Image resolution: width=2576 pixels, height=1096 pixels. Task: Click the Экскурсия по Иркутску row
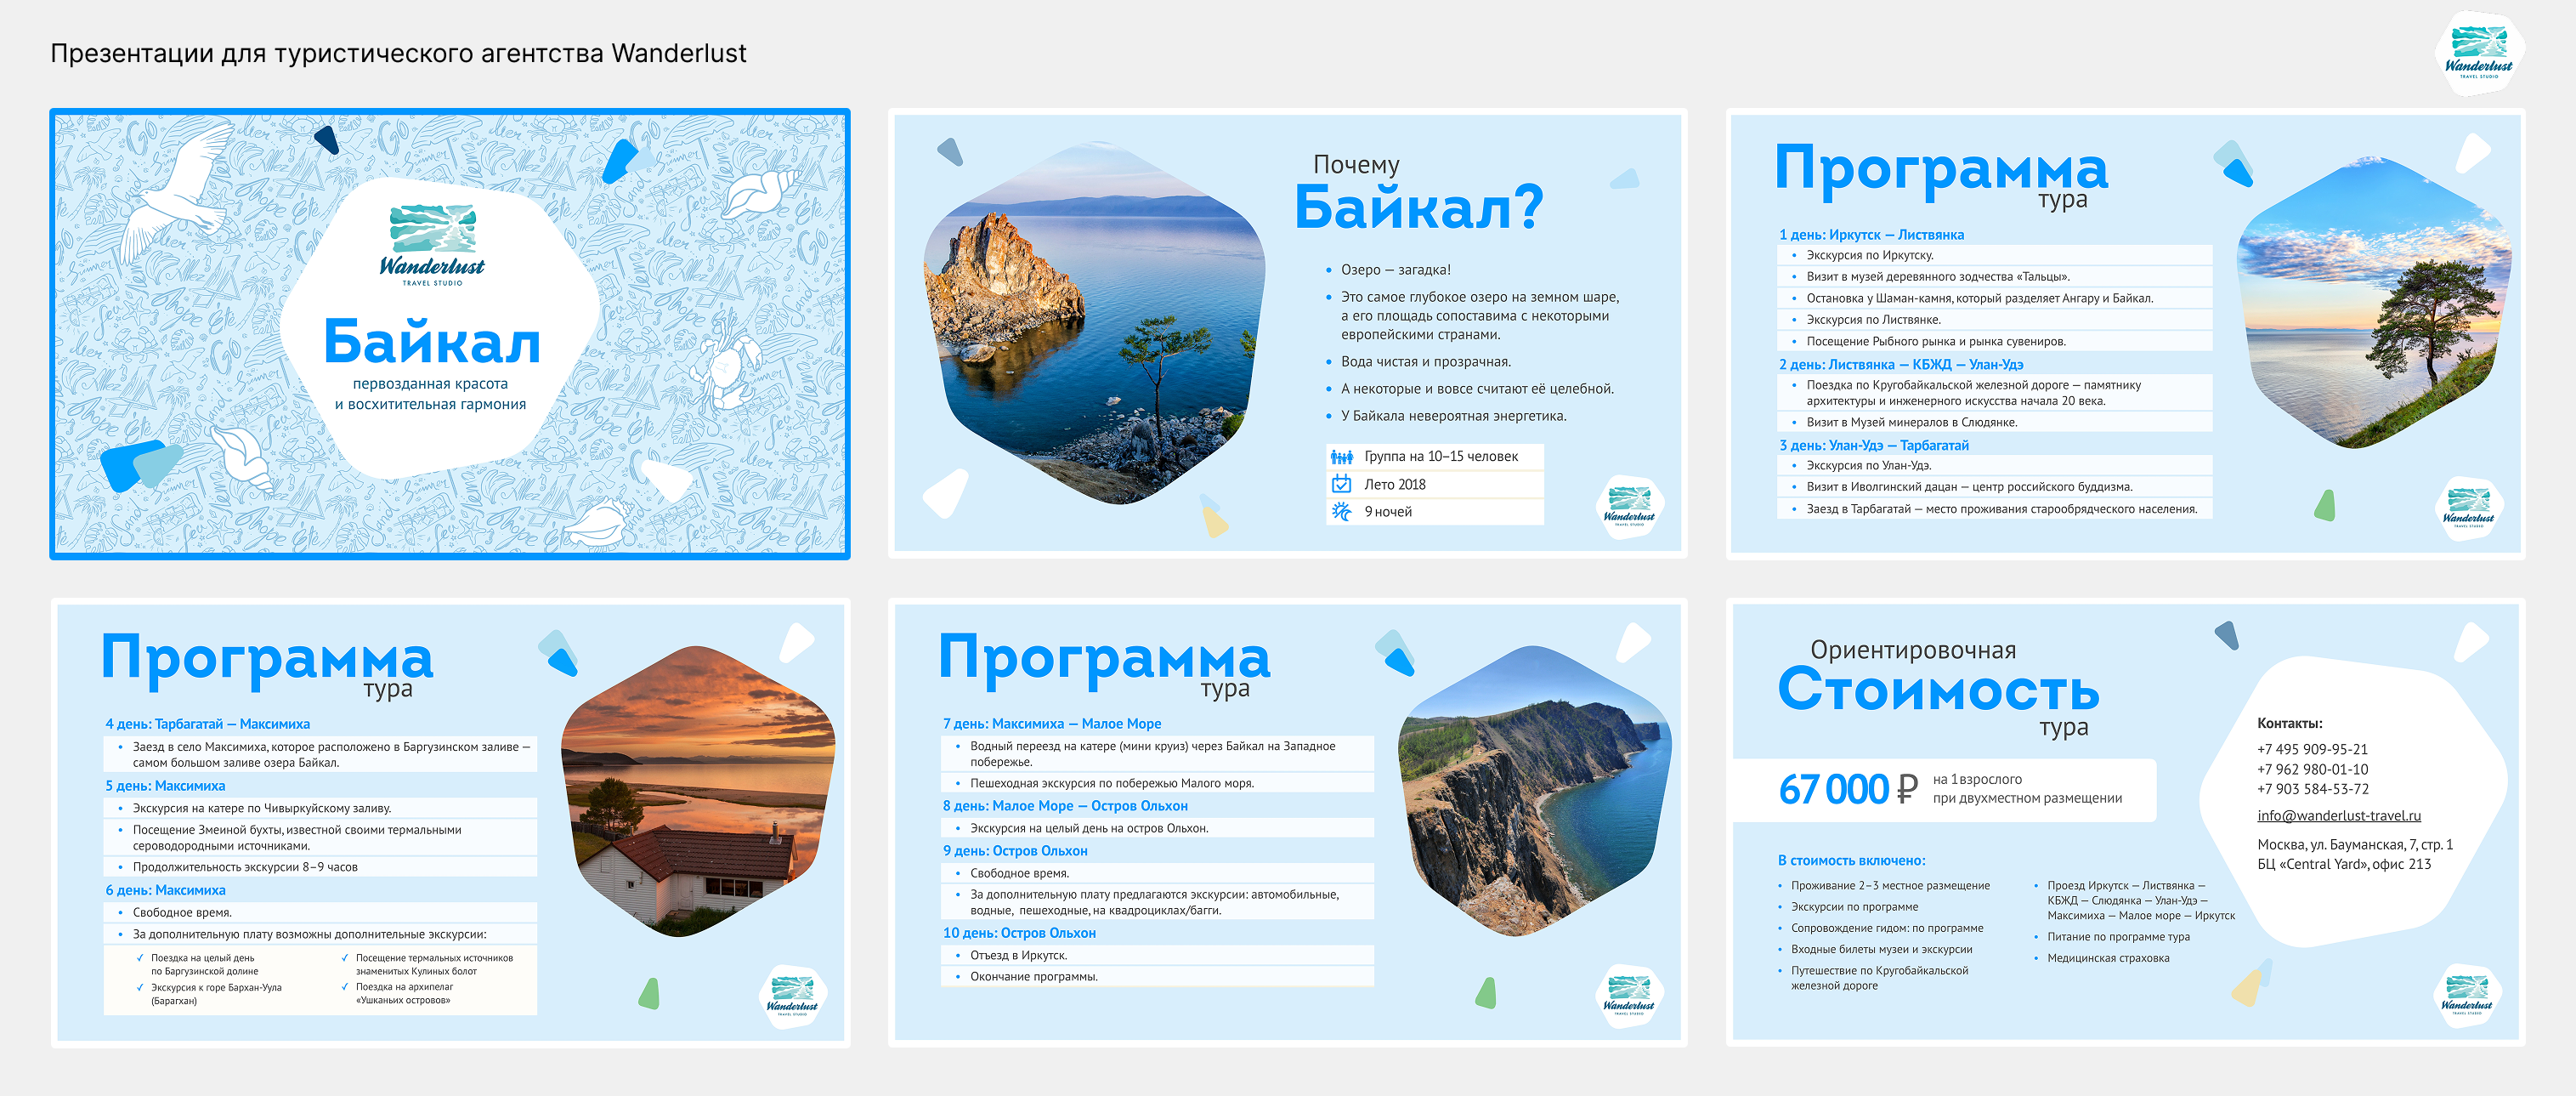click(1995, 255)
